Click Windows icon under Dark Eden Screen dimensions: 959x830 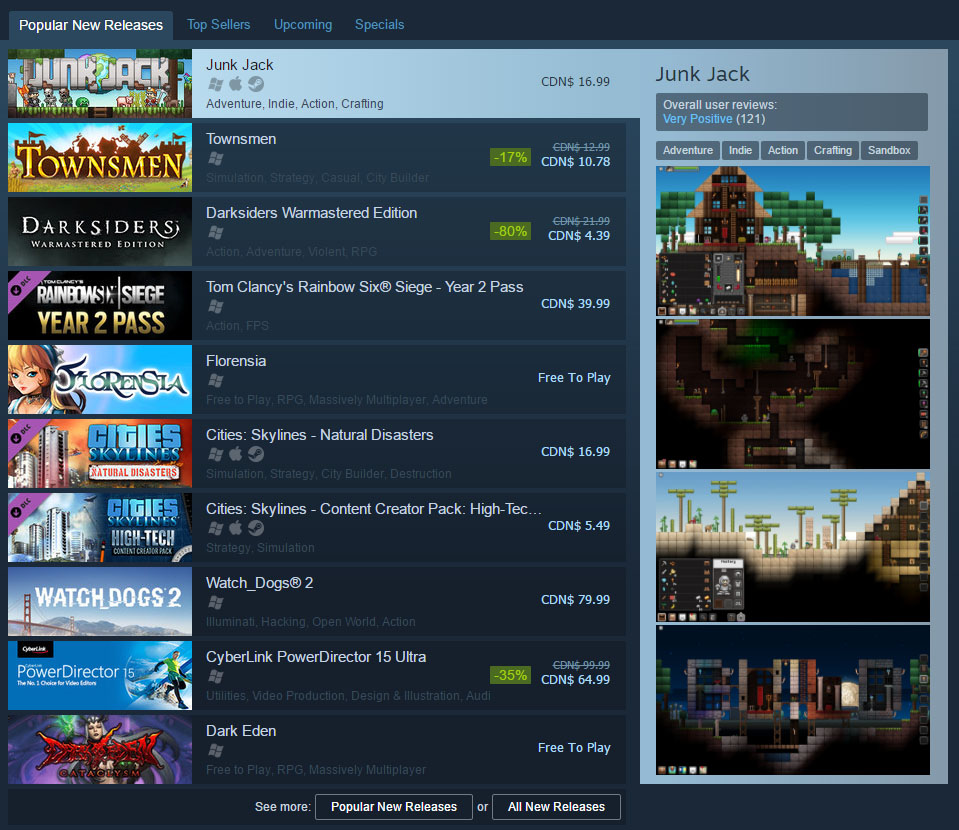click(x=215, y=750)
